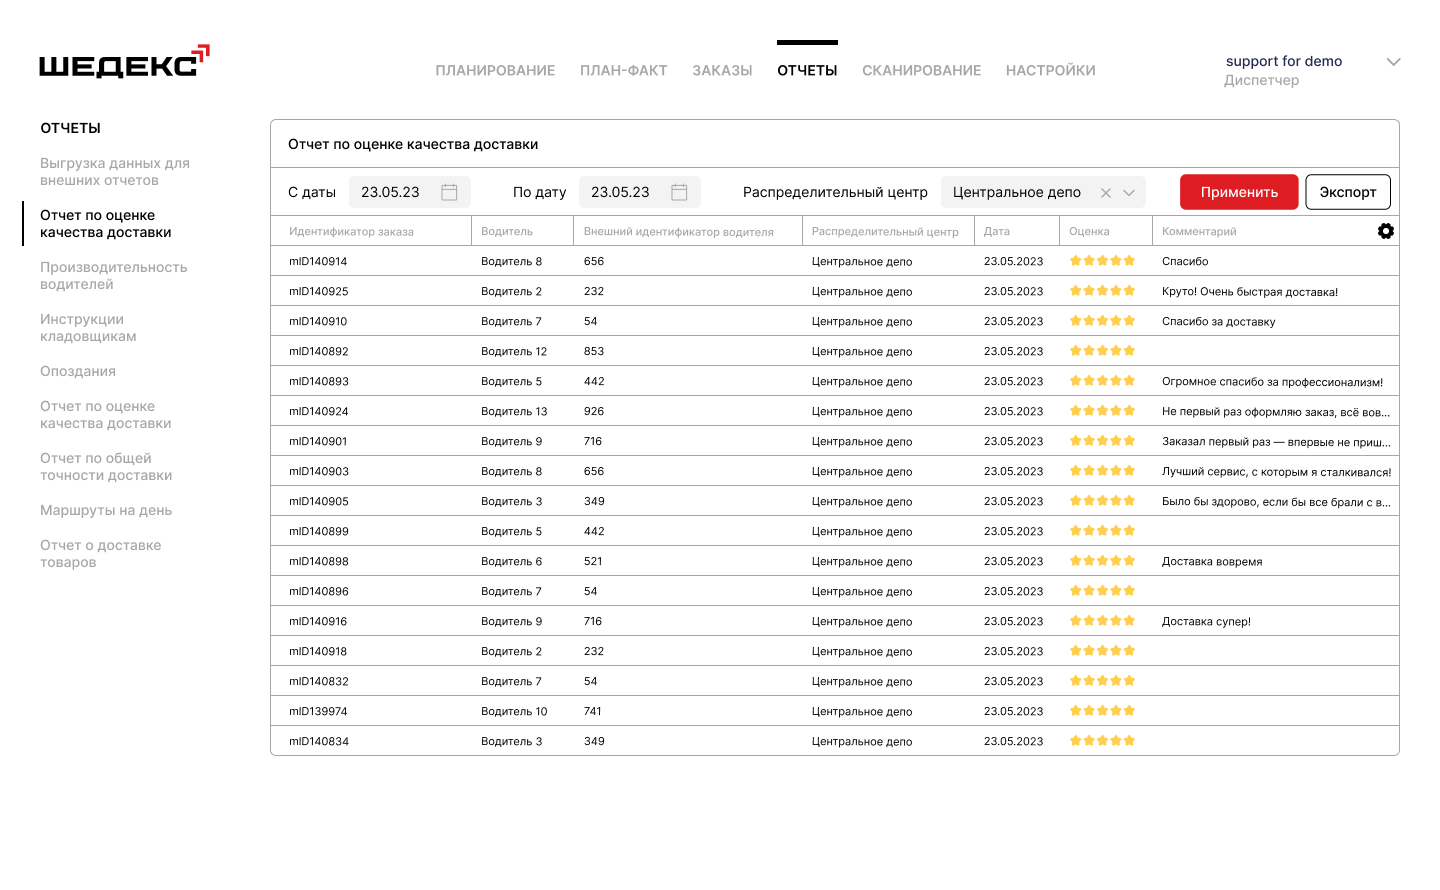Click the Водитель column header
Screen dimensions: 1440x890
click(507, 231)
